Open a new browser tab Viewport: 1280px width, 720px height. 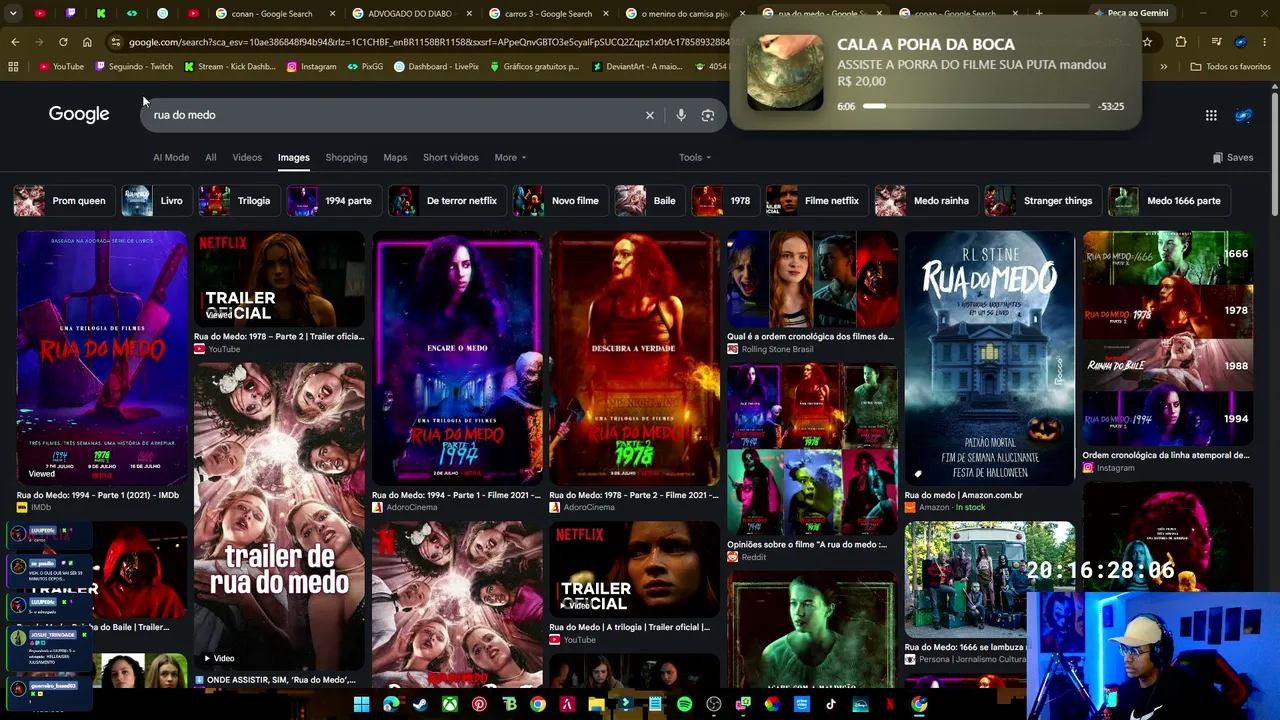(1039, 13)
